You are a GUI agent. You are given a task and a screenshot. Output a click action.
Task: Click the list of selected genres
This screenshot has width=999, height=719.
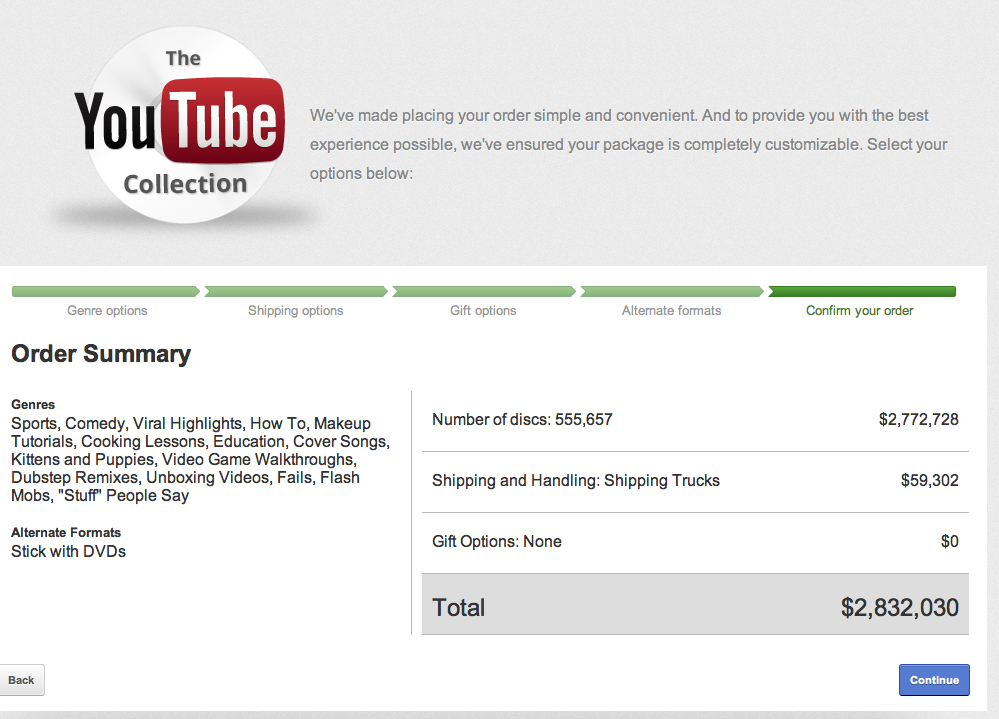click(x=201, y=459)
